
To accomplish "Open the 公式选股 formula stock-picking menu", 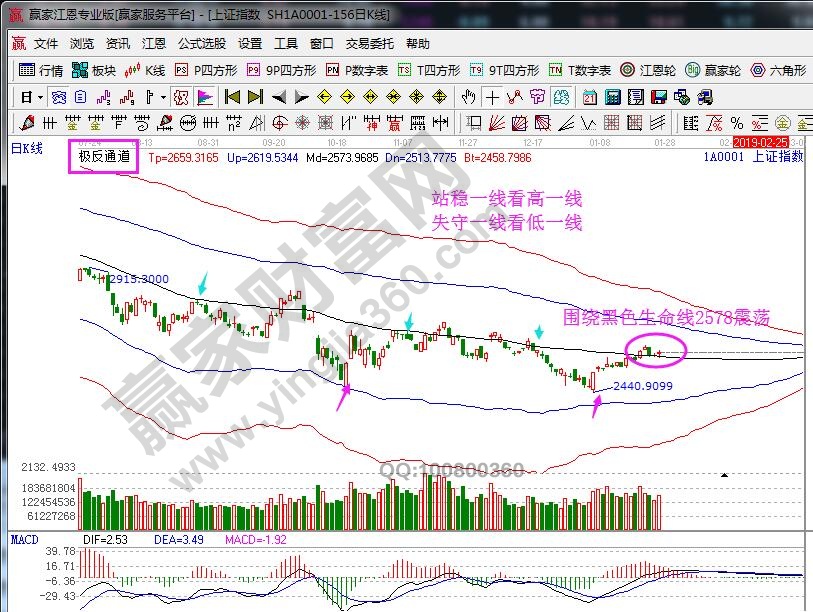I will [202, 44].
